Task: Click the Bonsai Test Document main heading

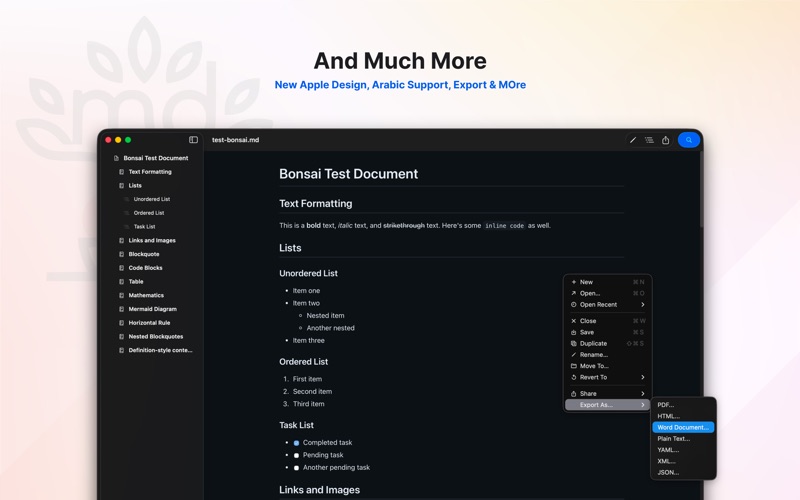Action: click(x=348, y=174)
